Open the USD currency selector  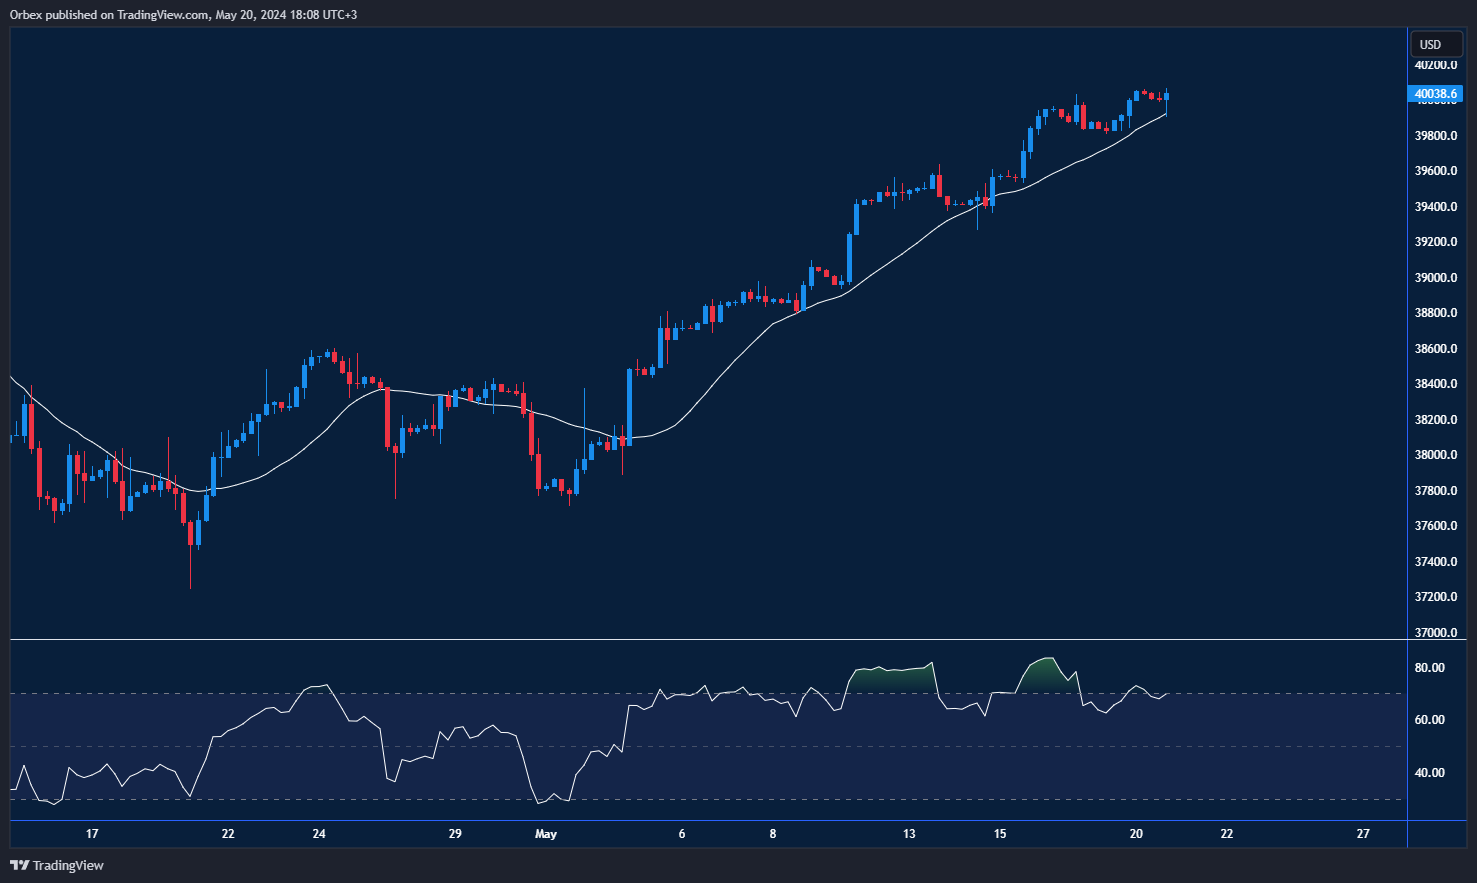coord(1431,44)
